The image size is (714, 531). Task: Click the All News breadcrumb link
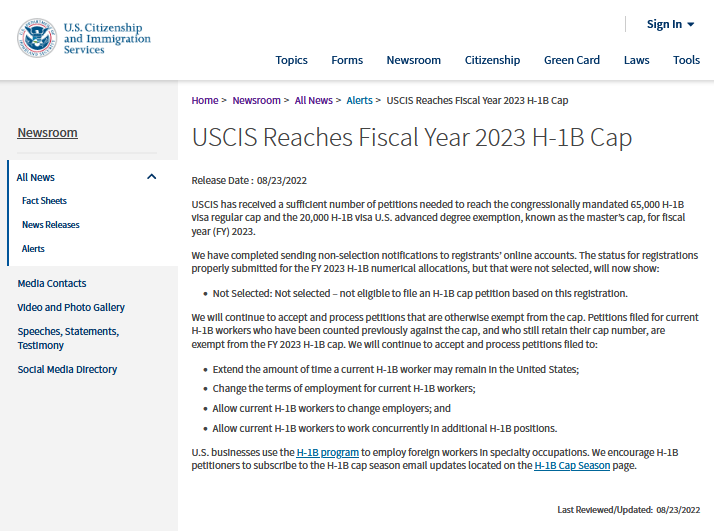(313, 101)
